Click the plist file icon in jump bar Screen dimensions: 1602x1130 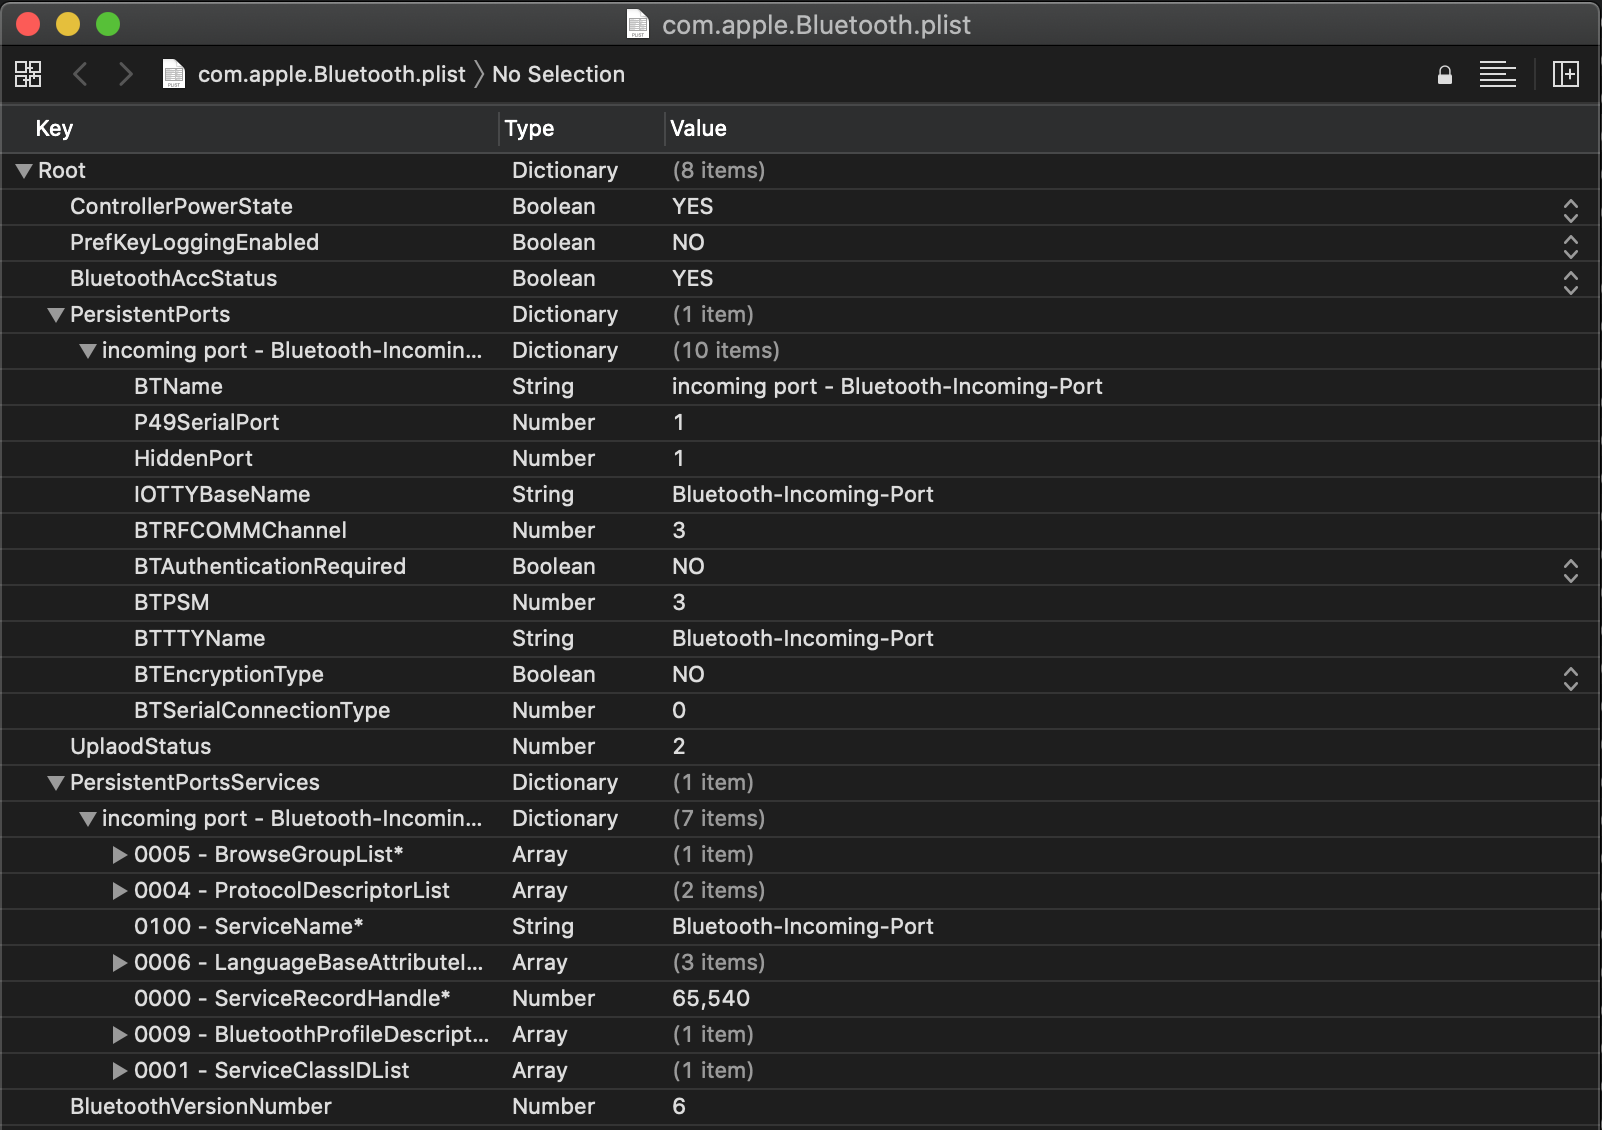(x=174, y=74)
